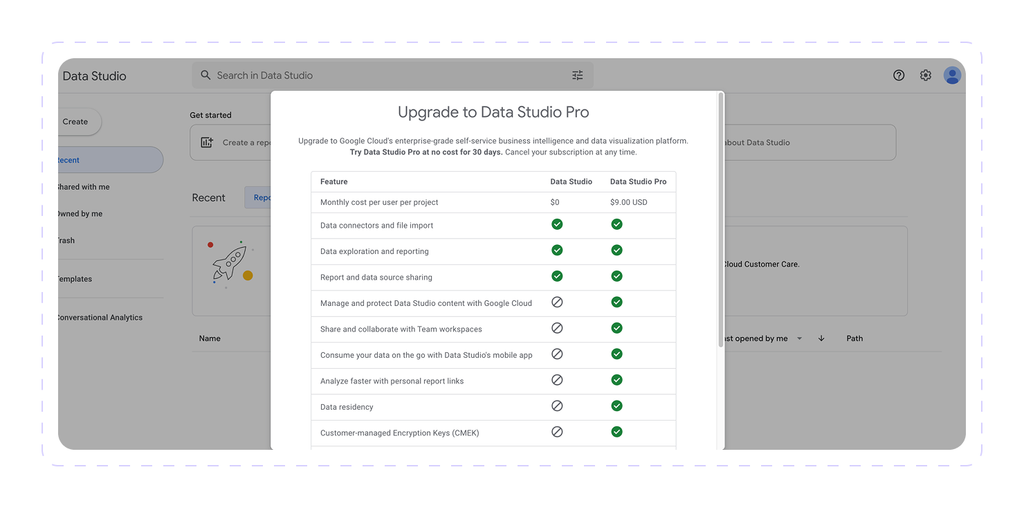This screenshot has width=1024, height=508.
Task: Select Recent in the sidebar
Action: pos(110,160)
